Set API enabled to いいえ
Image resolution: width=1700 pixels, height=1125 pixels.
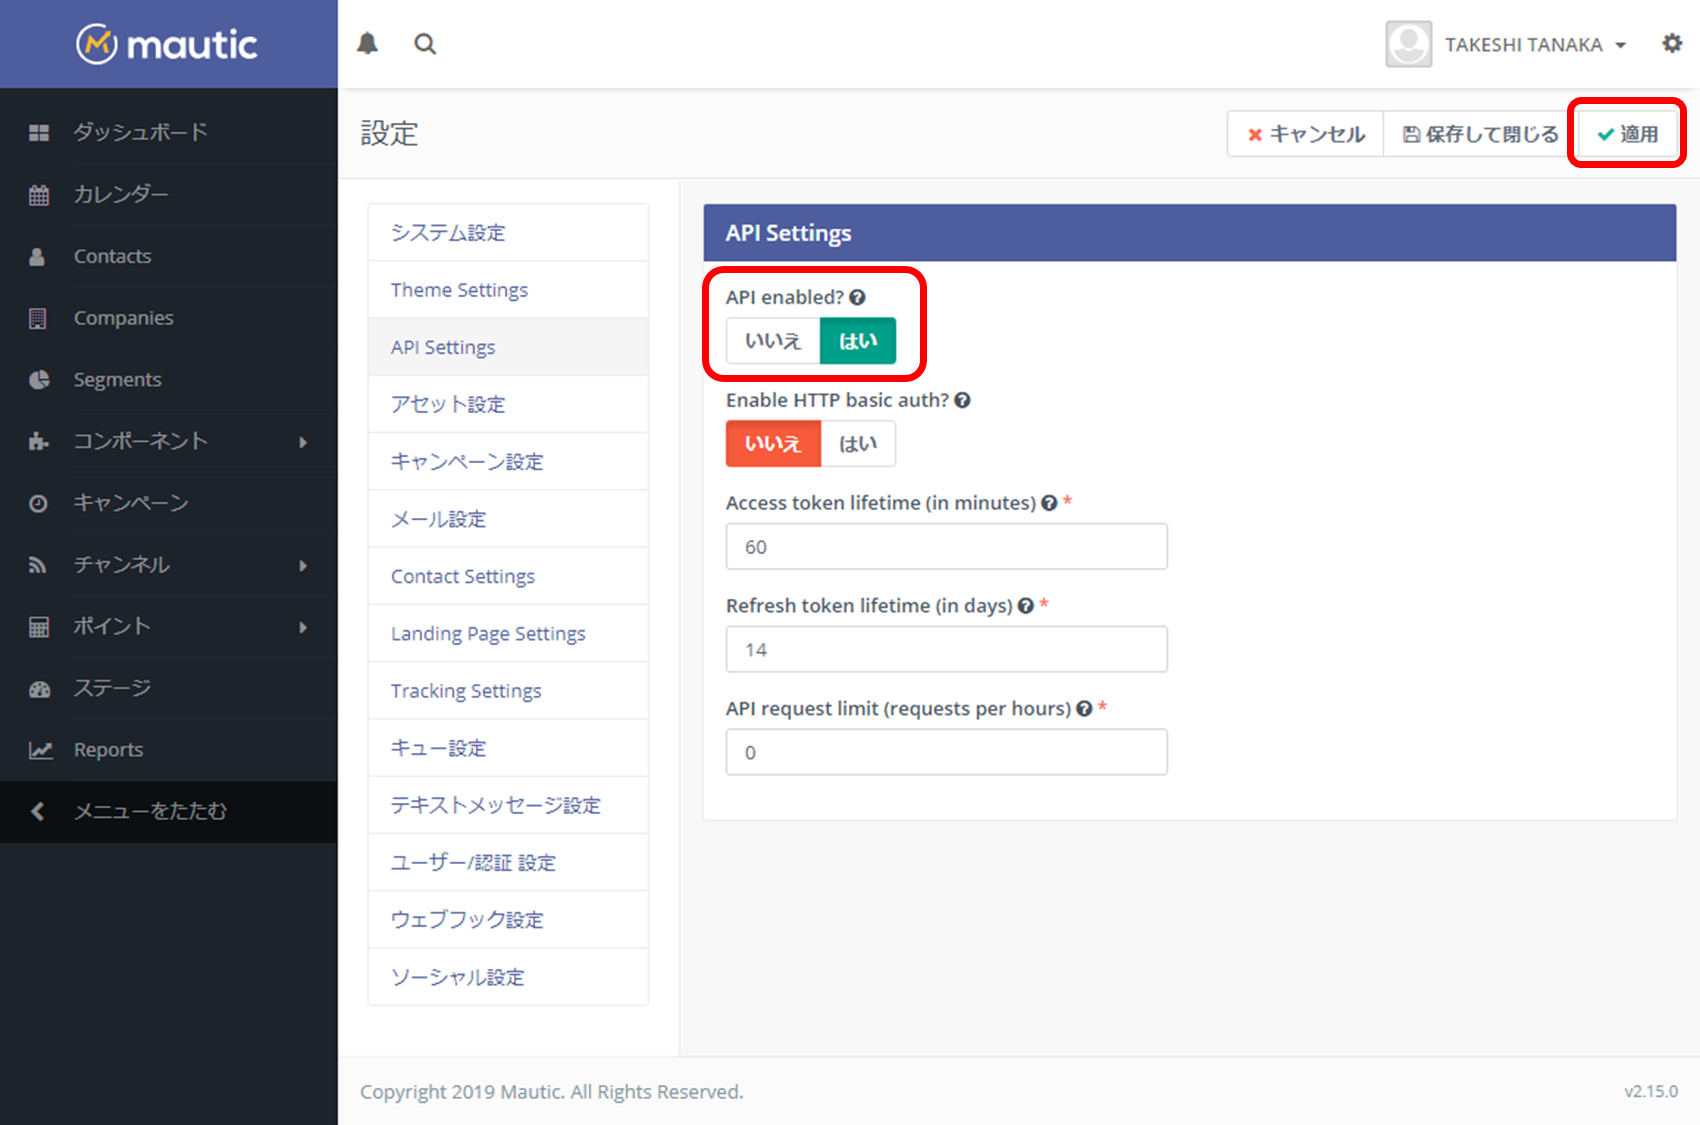(x=773, y=341)
